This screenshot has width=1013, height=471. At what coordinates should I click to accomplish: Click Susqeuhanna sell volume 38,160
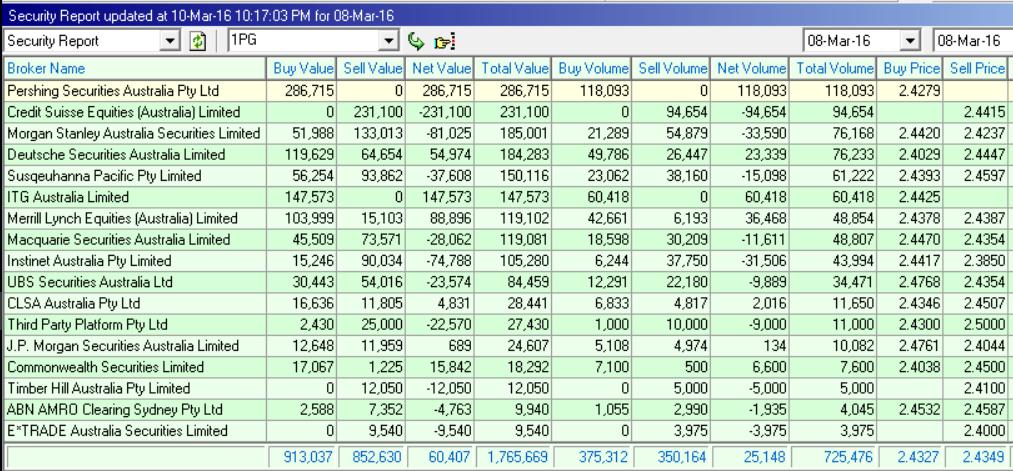click(670, 176)
